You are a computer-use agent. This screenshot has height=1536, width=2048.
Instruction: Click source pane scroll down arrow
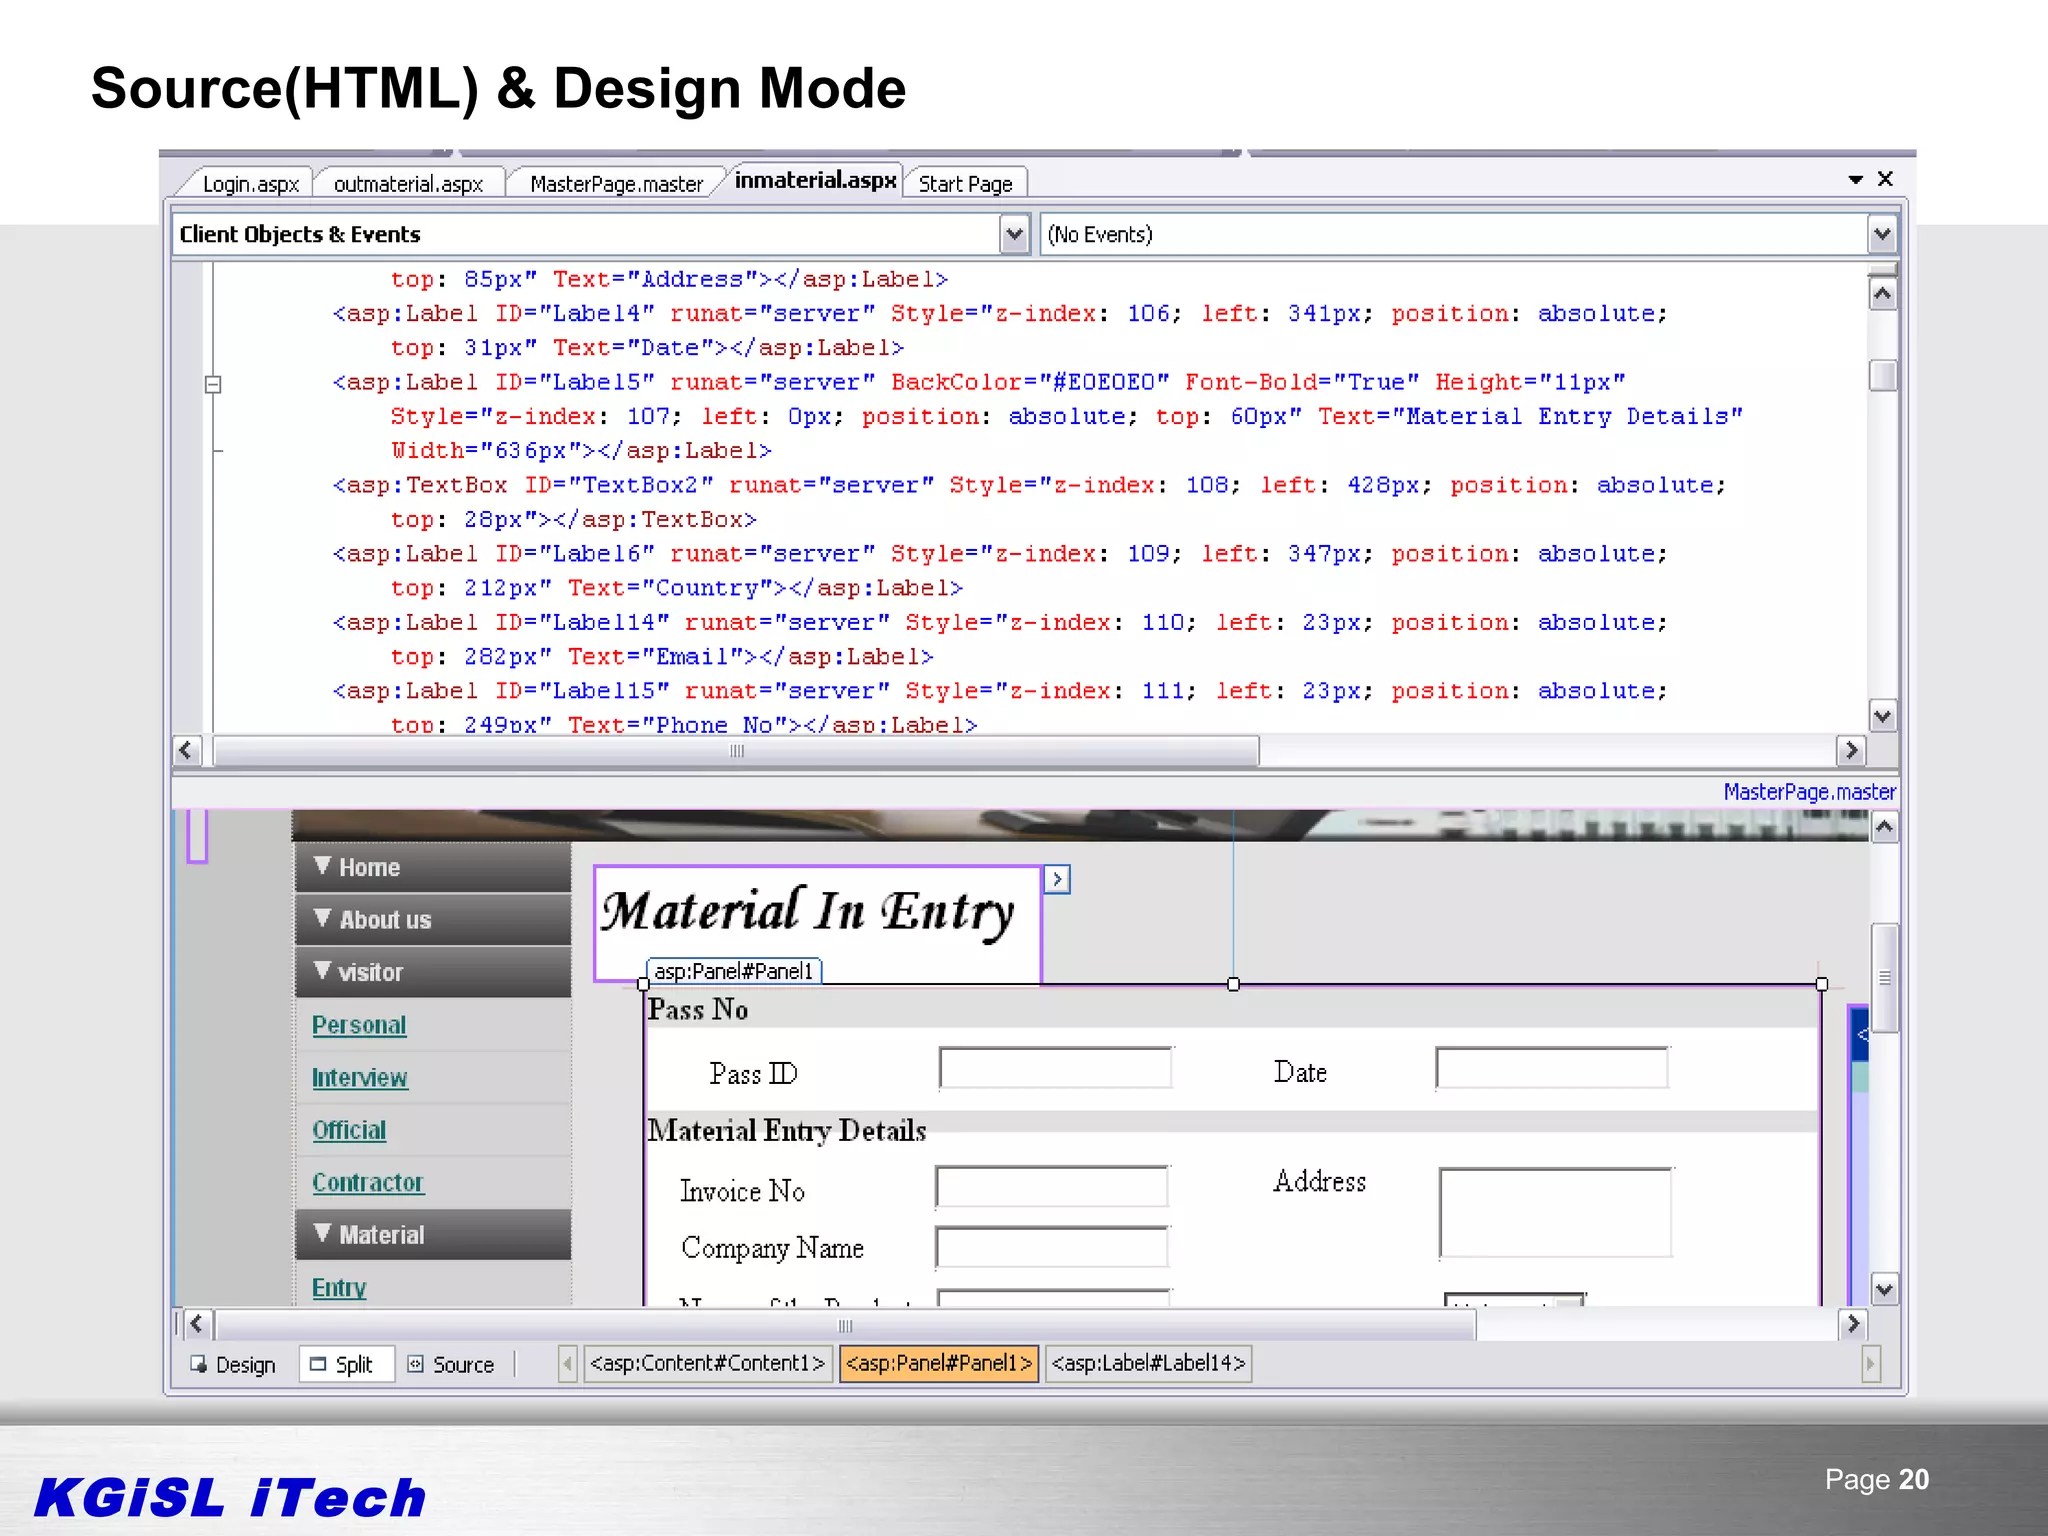[x=1883, y=716]
